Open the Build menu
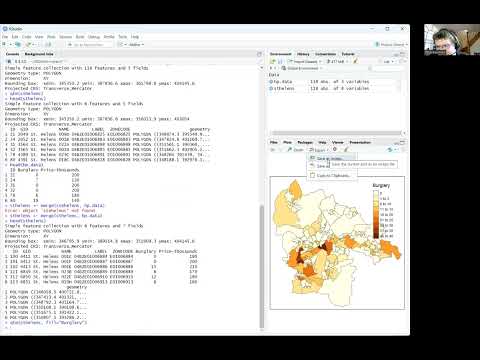480x360 pixels. tap(80, 37)
